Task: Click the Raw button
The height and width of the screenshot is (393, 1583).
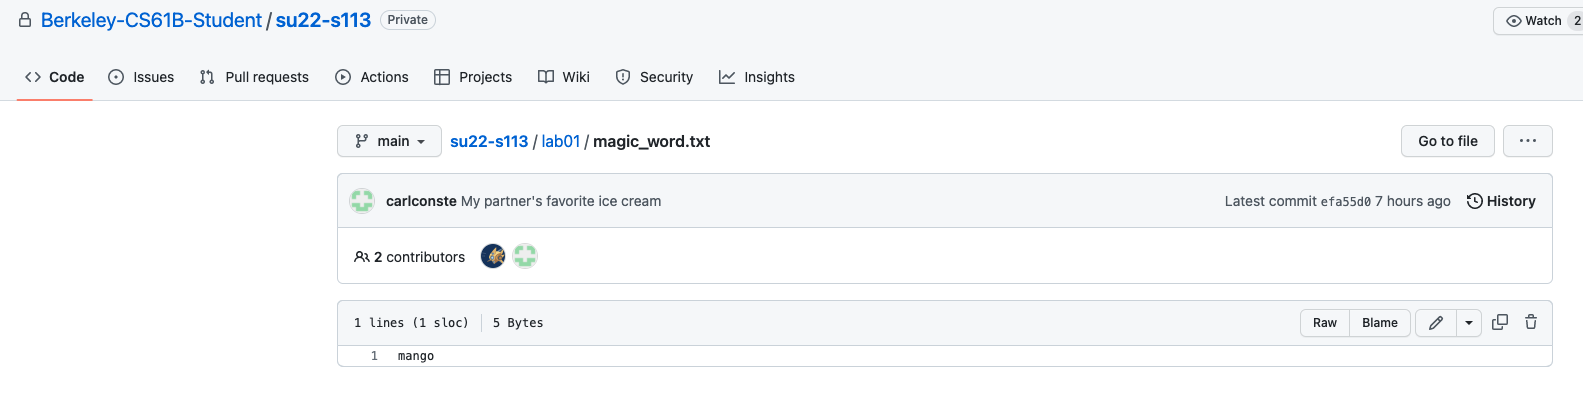Action: [x=1325, y=323]
